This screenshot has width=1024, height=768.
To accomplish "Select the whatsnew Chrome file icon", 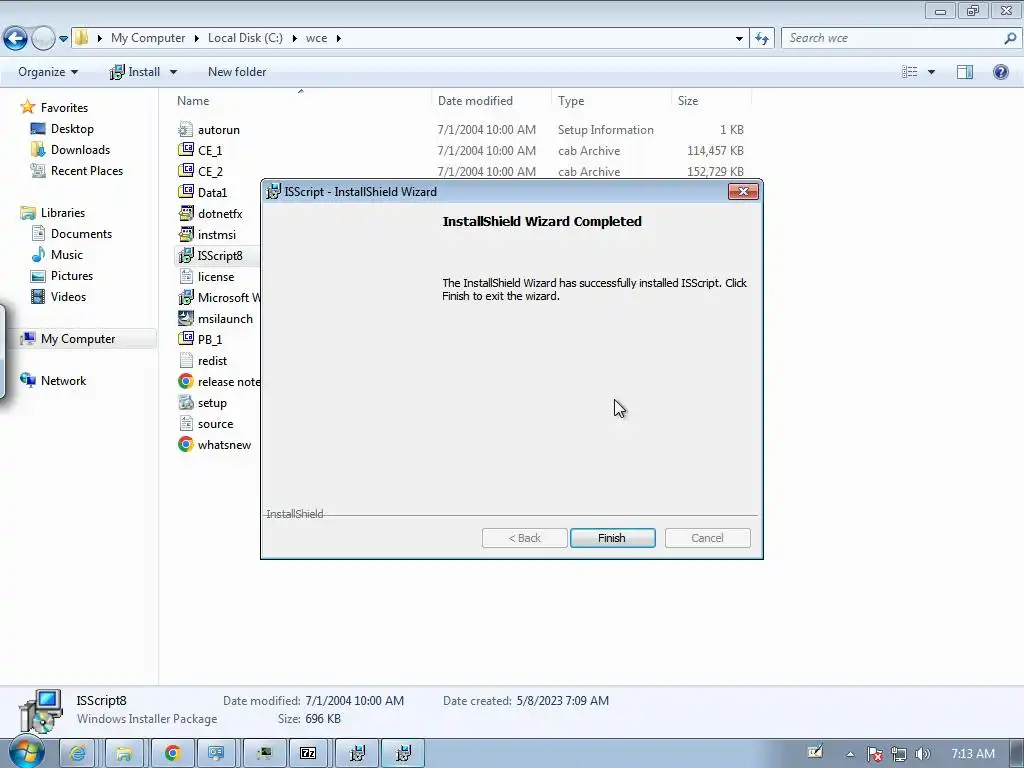I will (186, 444).
